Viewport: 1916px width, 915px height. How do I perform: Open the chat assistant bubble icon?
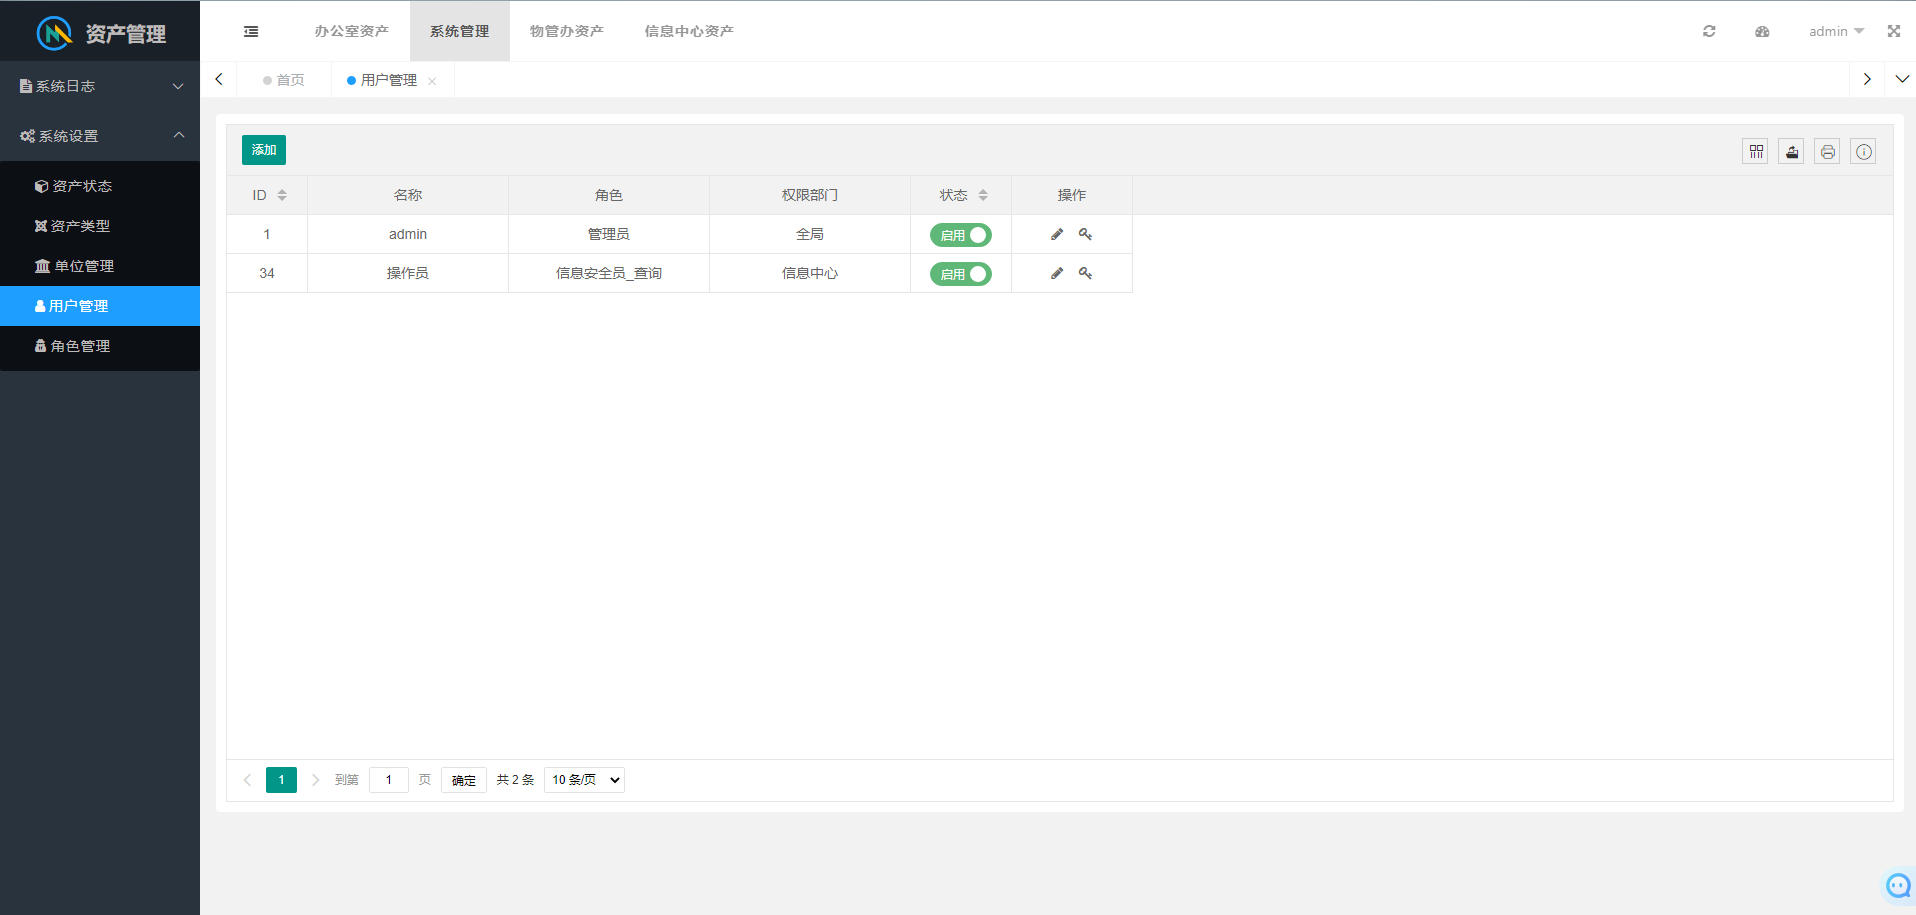tap(1897, 885)
